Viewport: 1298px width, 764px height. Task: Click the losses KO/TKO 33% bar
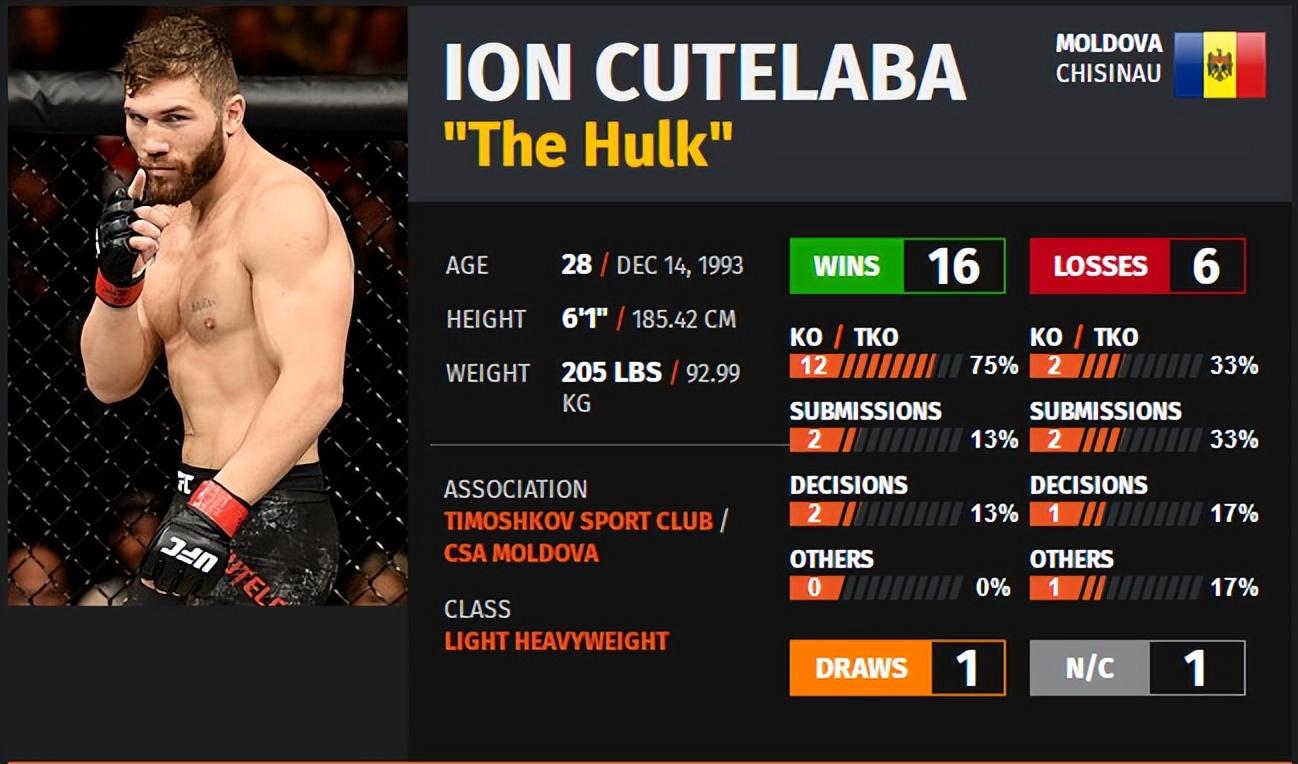coord(1116,366)
